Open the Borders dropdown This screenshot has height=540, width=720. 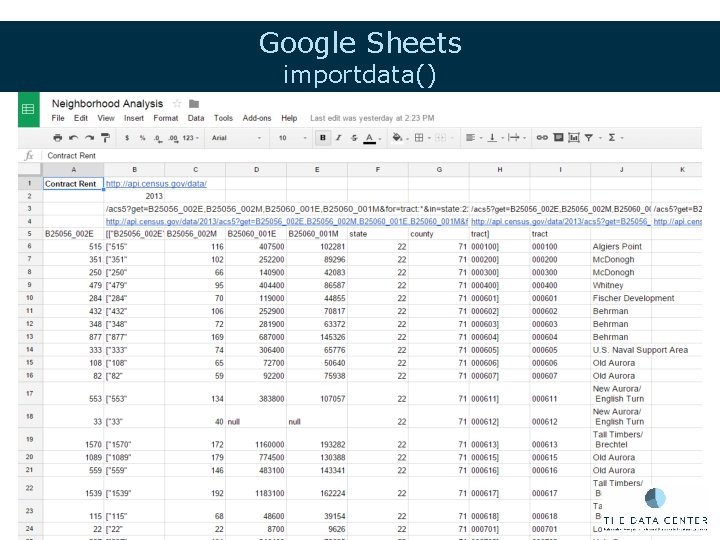click(422, 138)
